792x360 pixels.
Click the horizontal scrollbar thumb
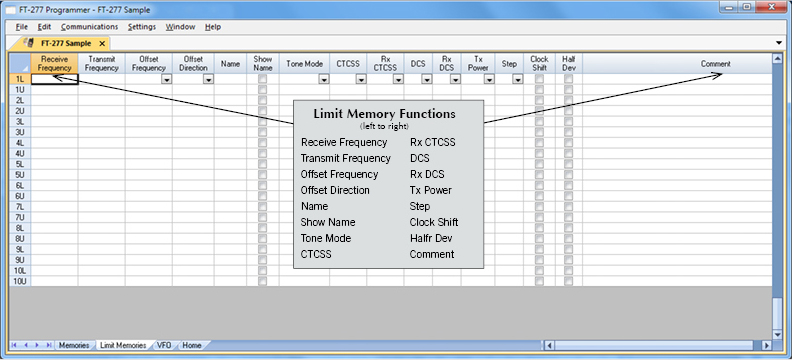click(654, 345)
